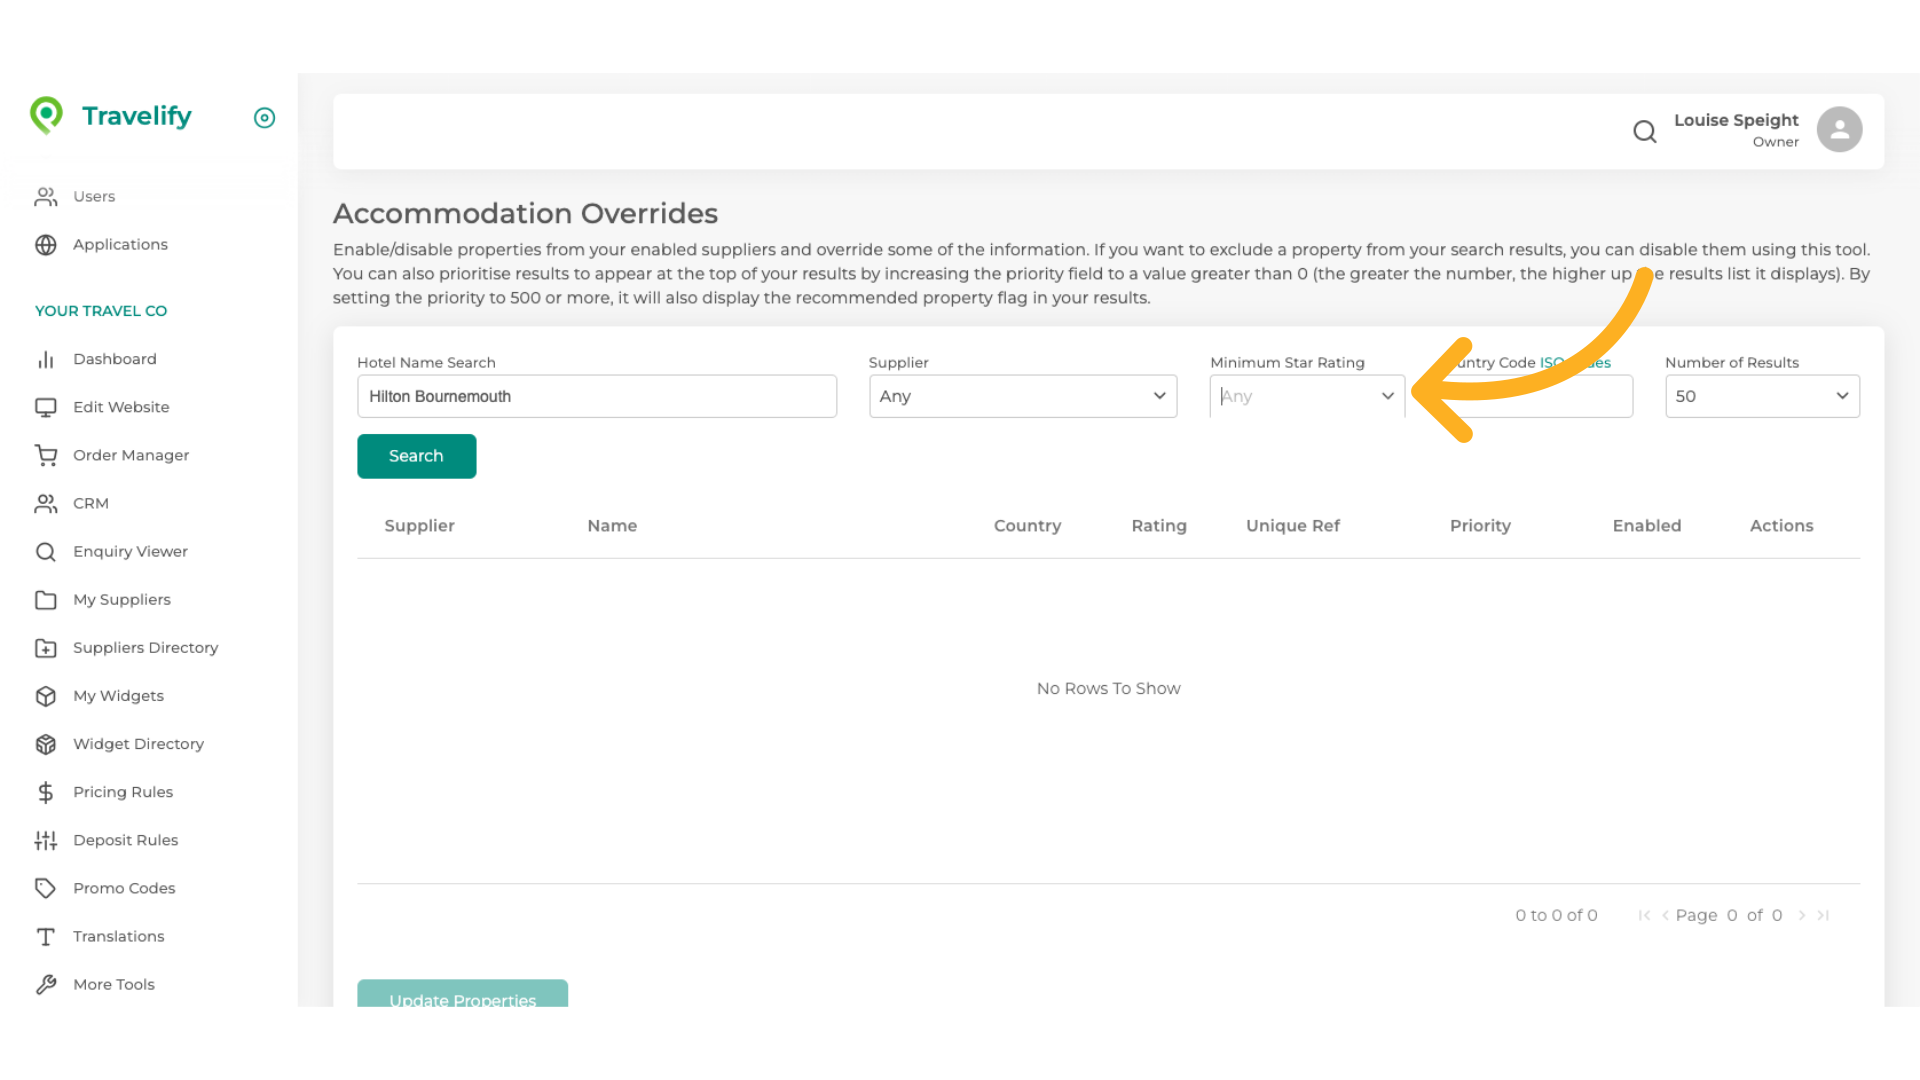1920x1080 pixels.
Task: Expand the Supplier dropdown
Action: (x=1022, y=396)
